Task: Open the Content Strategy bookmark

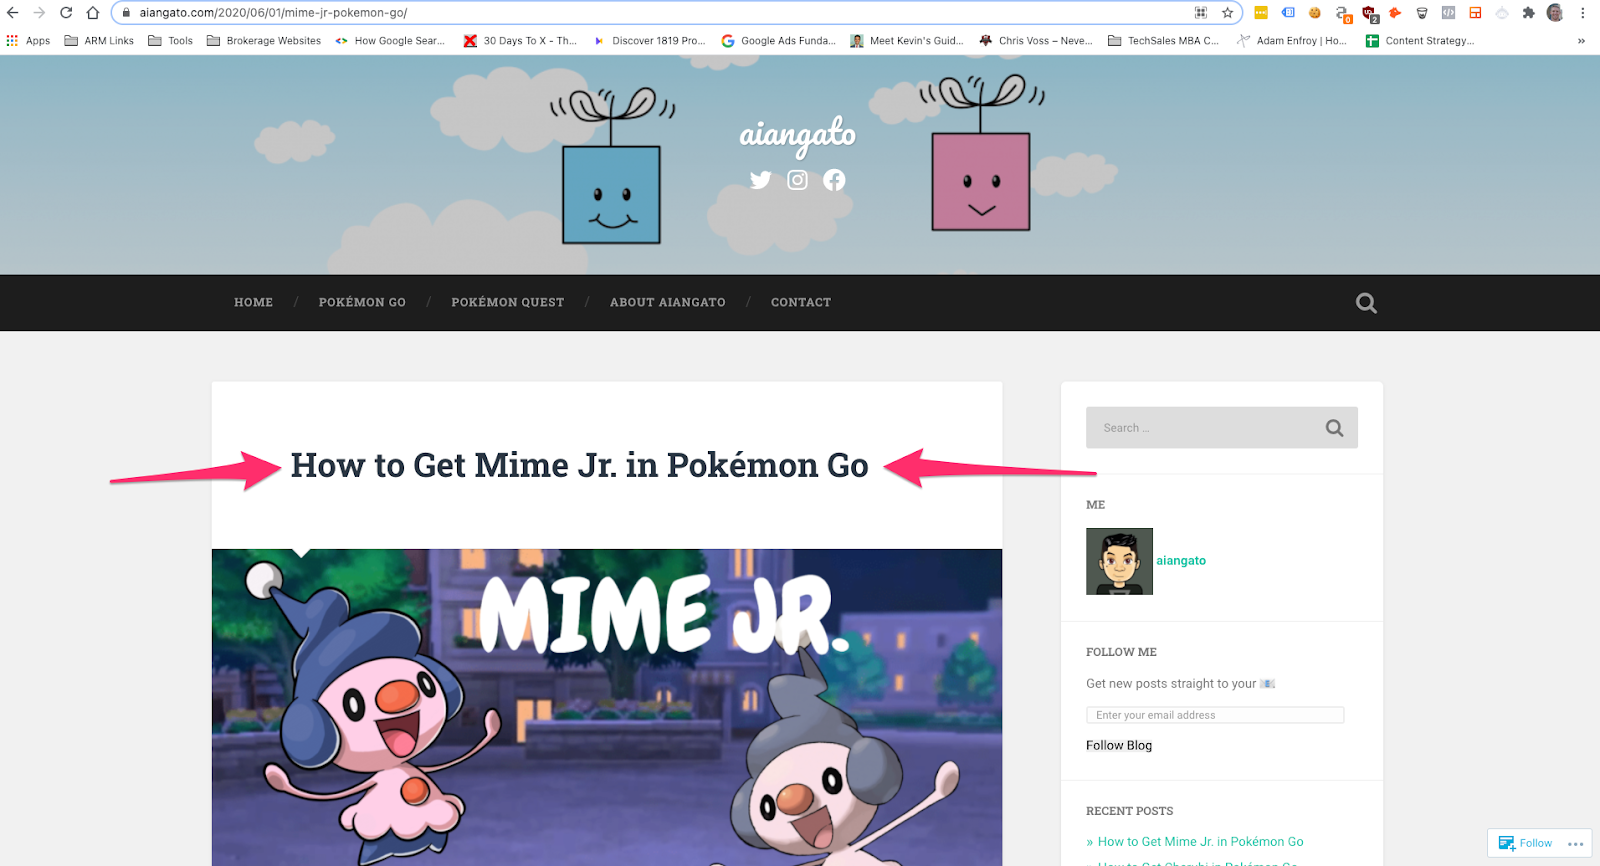Action: pyautogui.click(x=1420, y=41)
